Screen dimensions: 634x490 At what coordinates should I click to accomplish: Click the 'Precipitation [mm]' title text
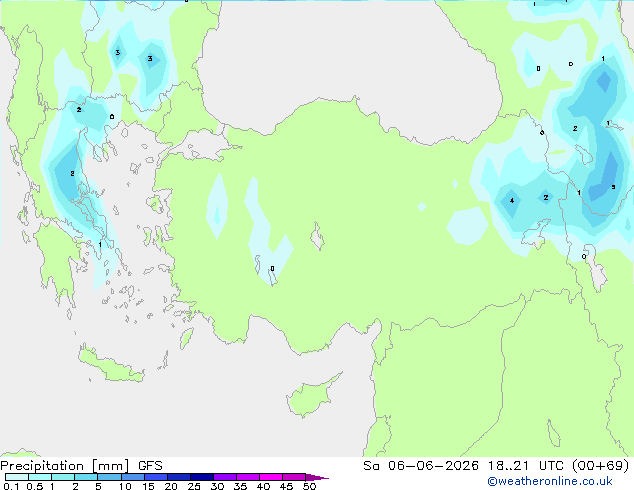click(x=65, y=466)
